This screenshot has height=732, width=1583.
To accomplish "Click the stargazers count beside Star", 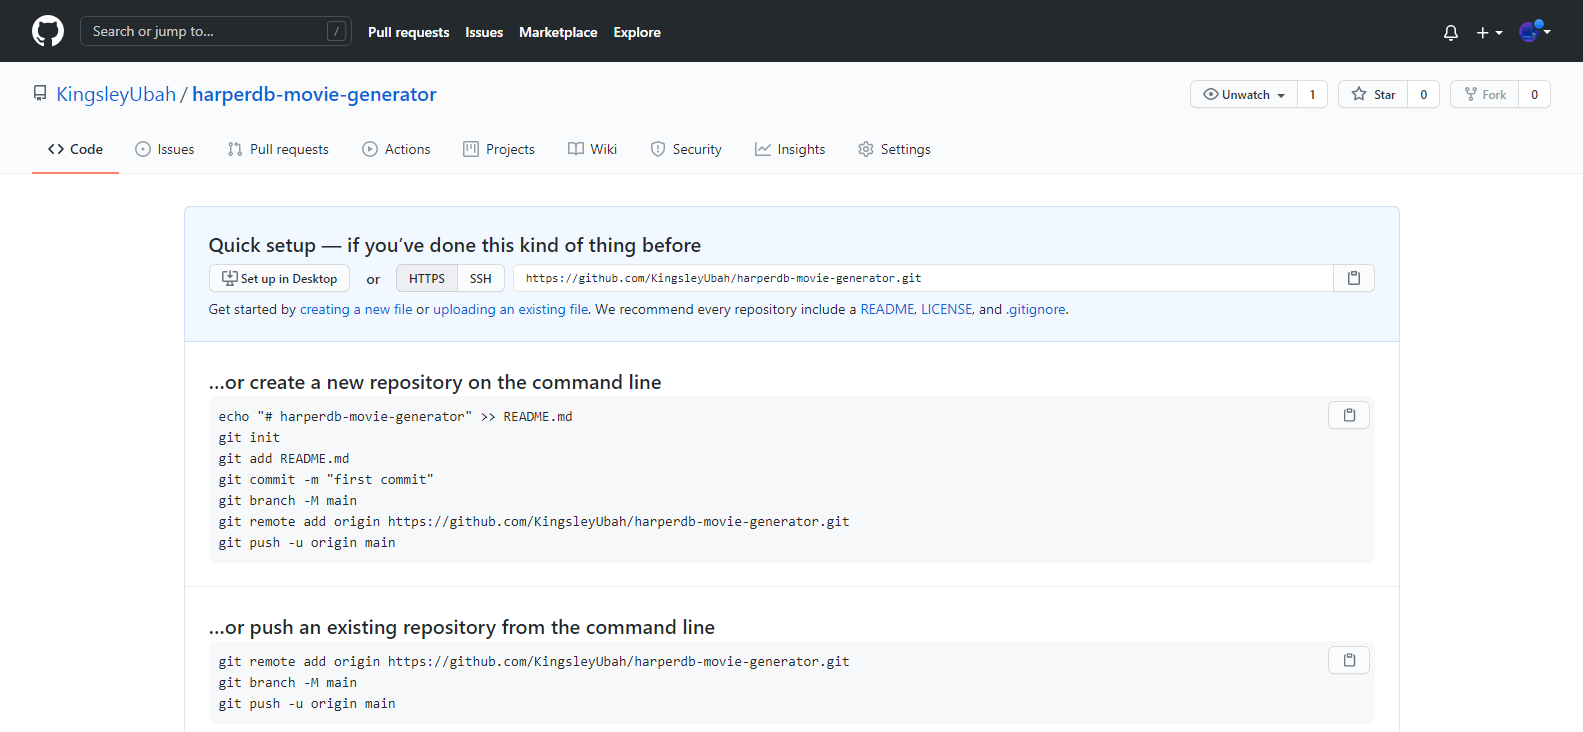I will [1424, 94].
